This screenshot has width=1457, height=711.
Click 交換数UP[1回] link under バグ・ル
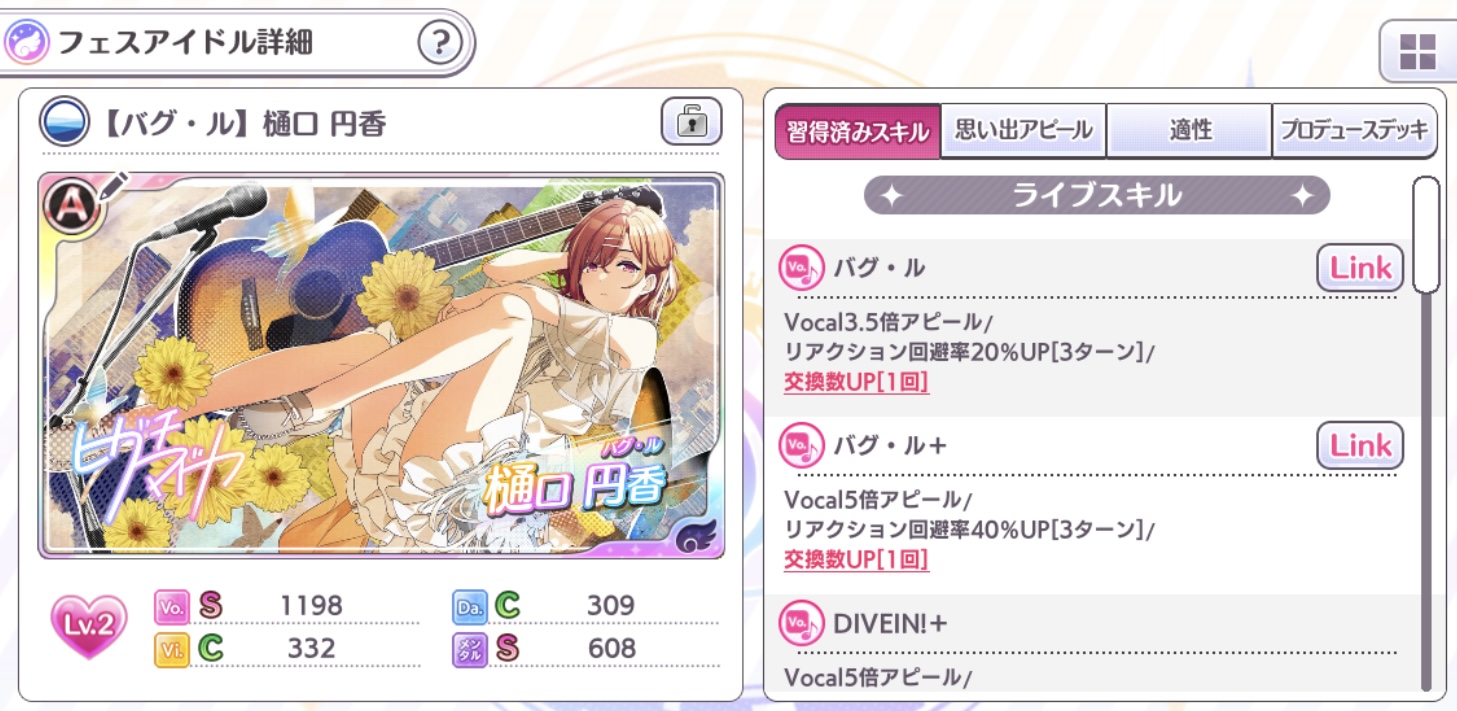pos(856,382)
